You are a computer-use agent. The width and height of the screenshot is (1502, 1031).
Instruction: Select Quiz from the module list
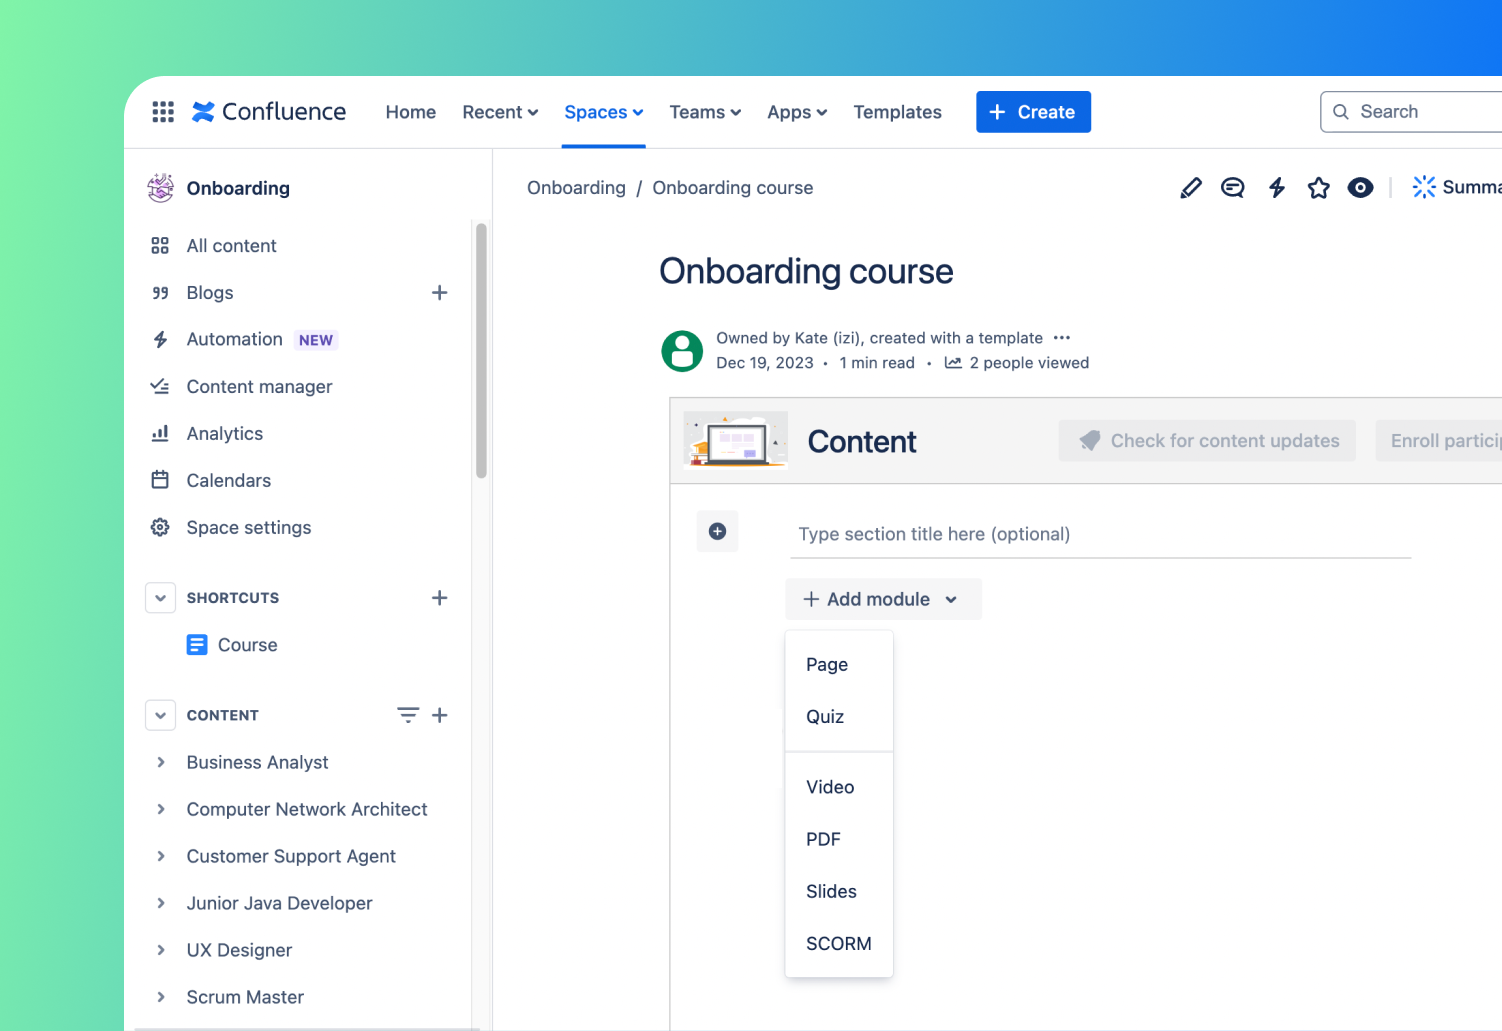point(825,717)
